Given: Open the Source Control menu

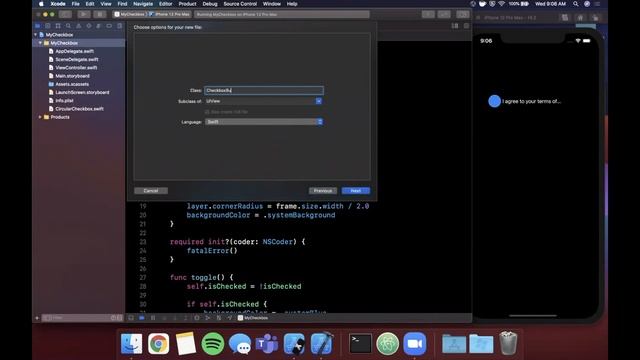Looking at the screenshot, I should (x=240, y=4).
